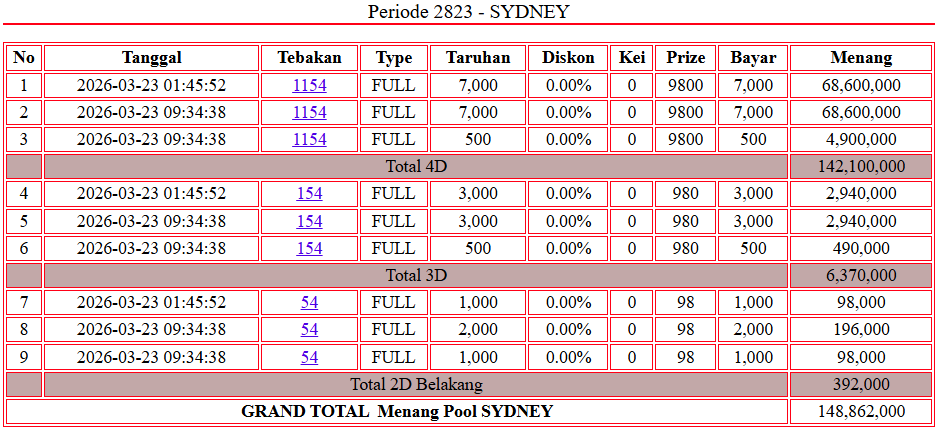
Task: Click the Total 4D summary row label
Action: point(416,167)
